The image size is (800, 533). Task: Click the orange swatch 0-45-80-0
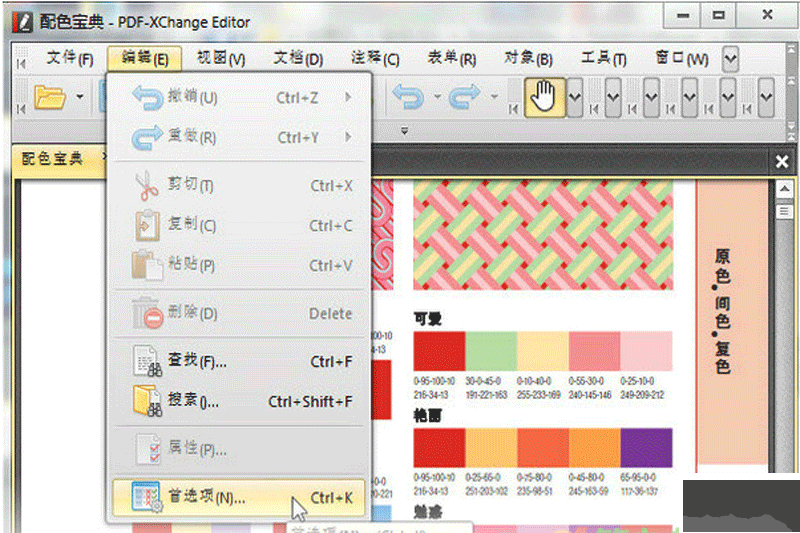[x=594, y=448]
